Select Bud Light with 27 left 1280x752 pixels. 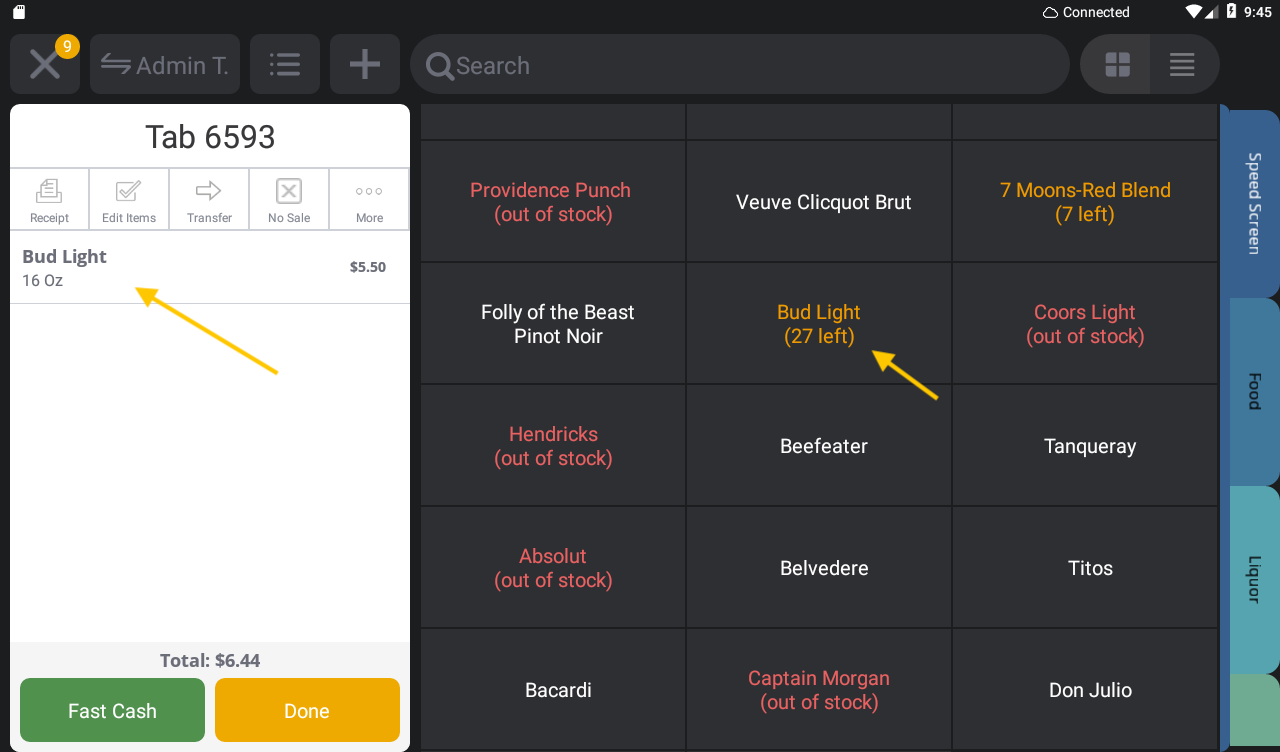click(818, 323)
